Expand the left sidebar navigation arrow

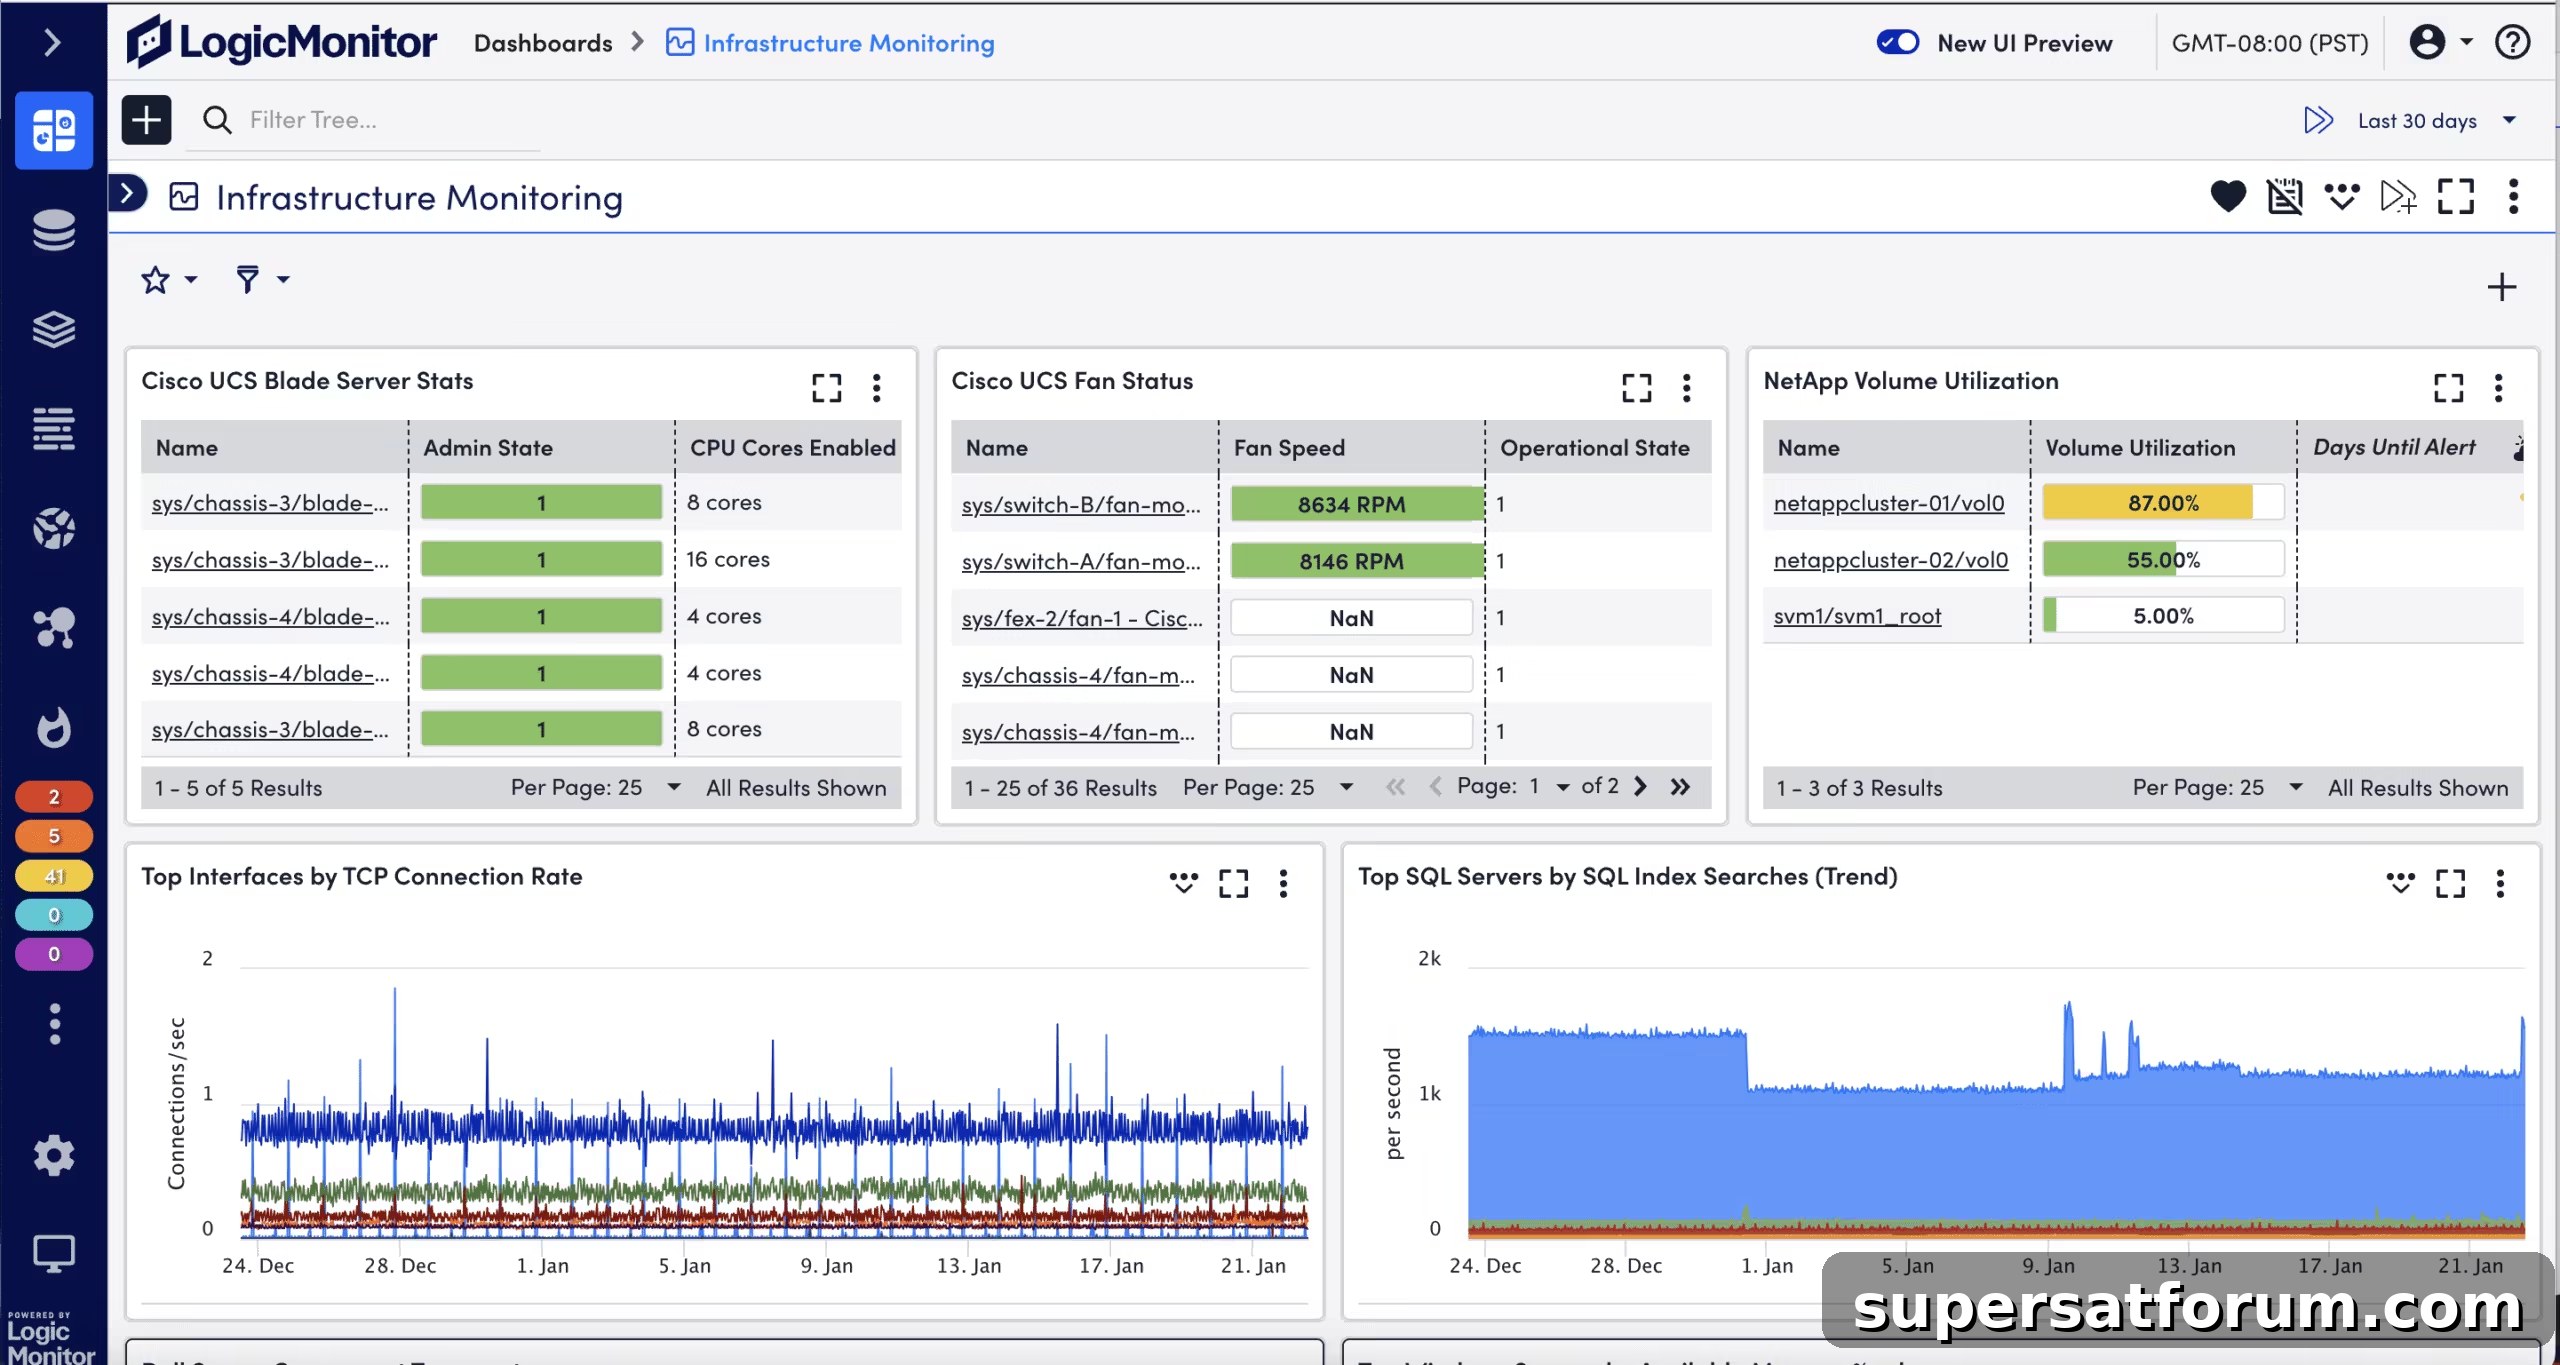tap(52, 42)
